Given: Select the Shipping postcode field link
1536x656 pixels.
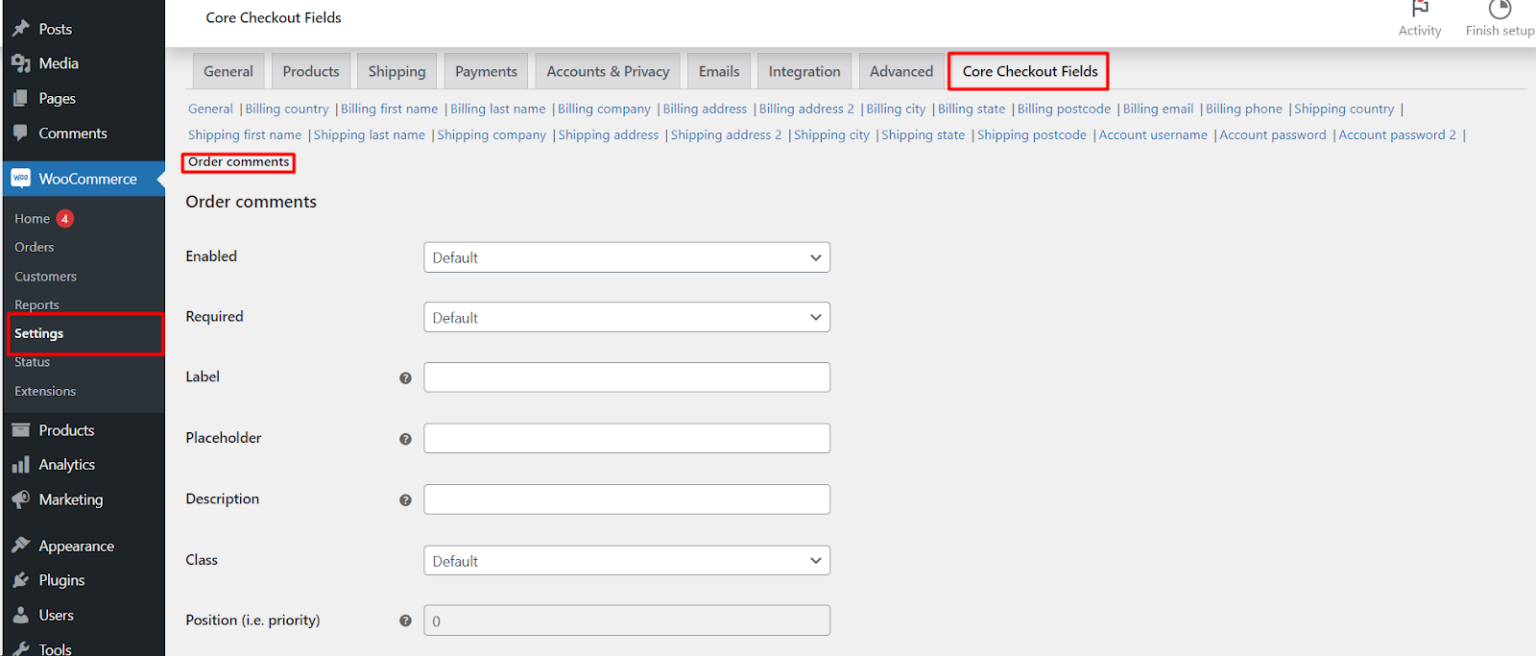Looking at the screenshot, I should (1031, 134).
